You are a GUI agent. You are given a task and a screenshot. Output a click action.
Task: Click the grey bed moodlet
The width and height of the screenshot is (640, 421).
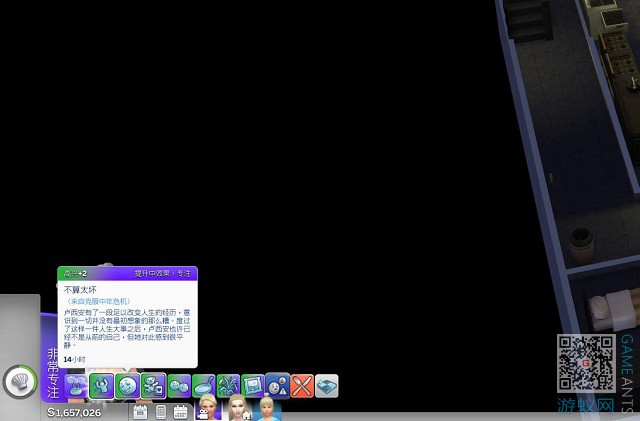pos(327,386)
